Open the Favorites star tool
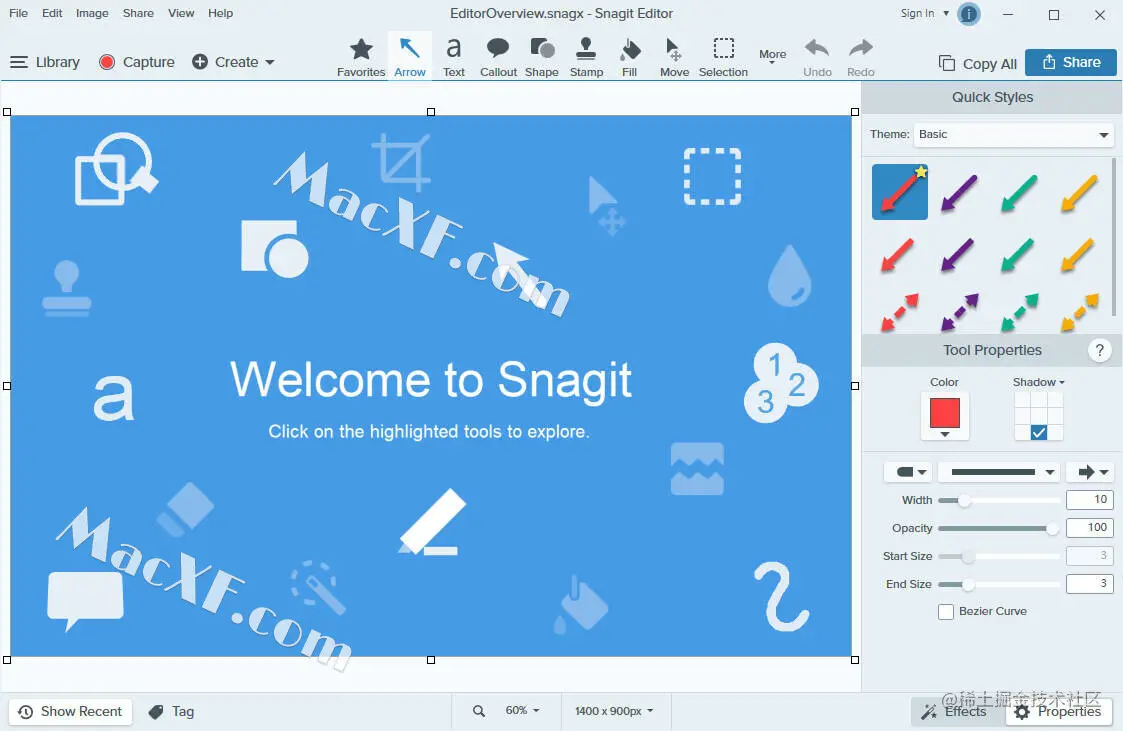Image resolution: width=1123 pixels, height=731 pixels. [x=361, y=57]
